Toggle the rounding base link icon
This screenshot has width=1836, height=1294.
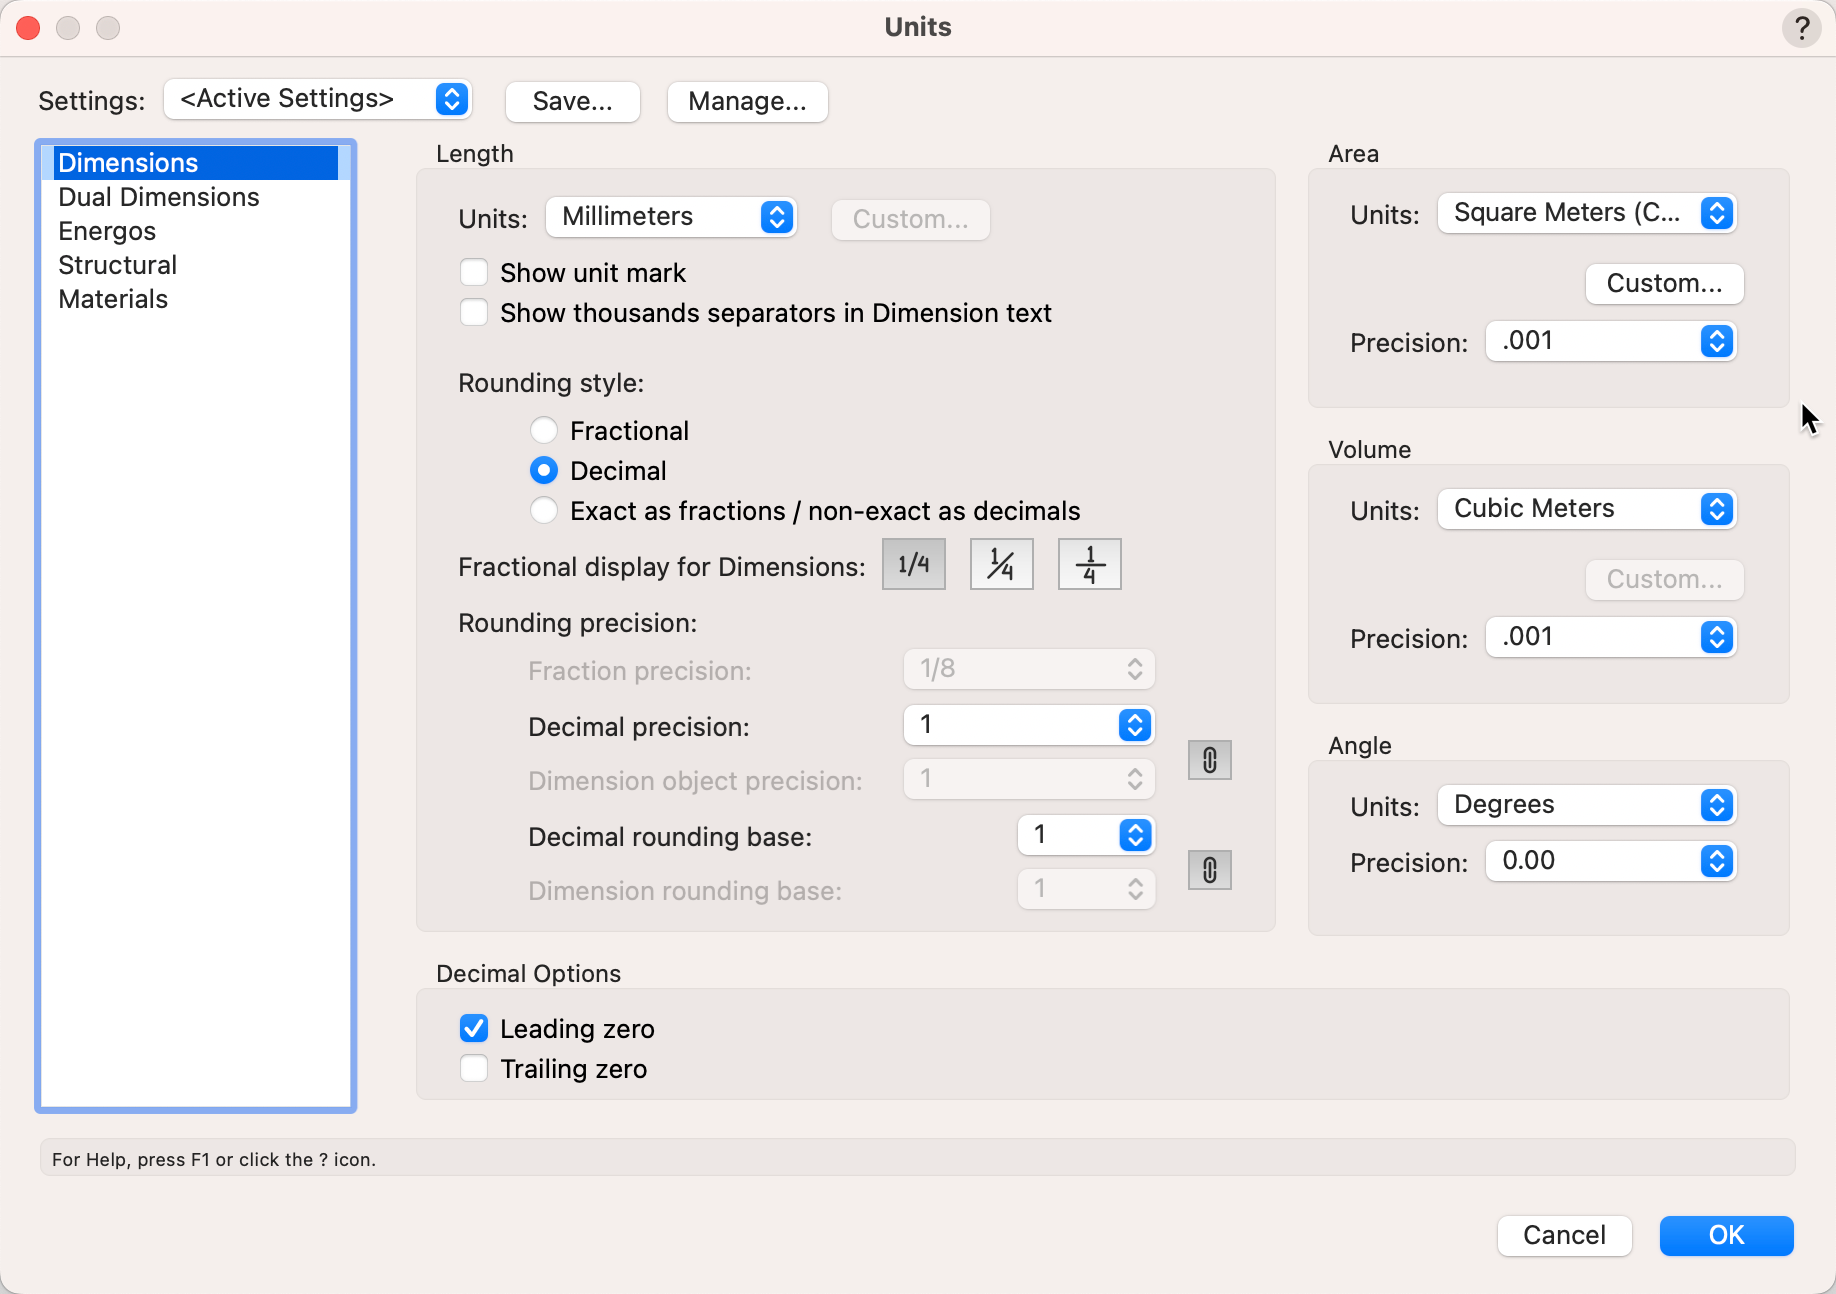click(x=1209, y=871)
